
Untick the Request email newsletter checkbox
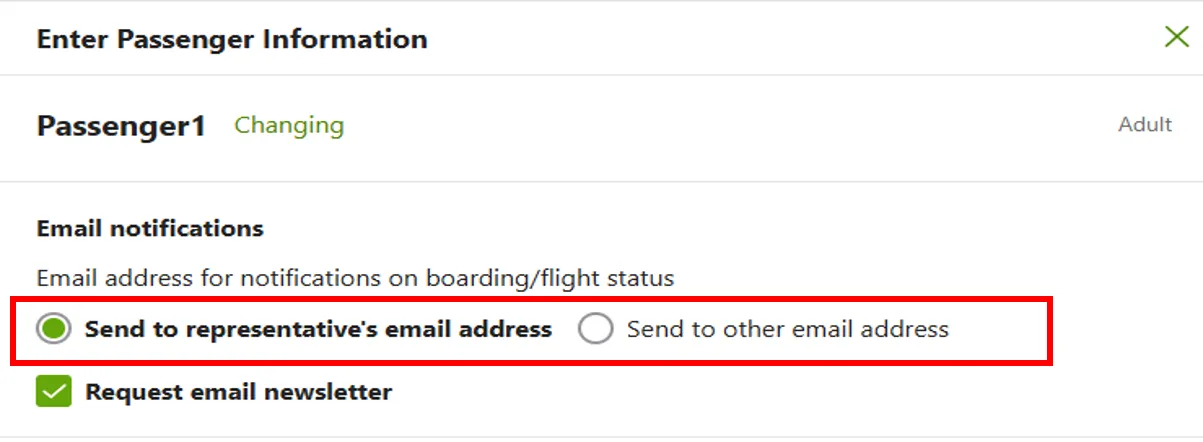(x=54, y=392)
